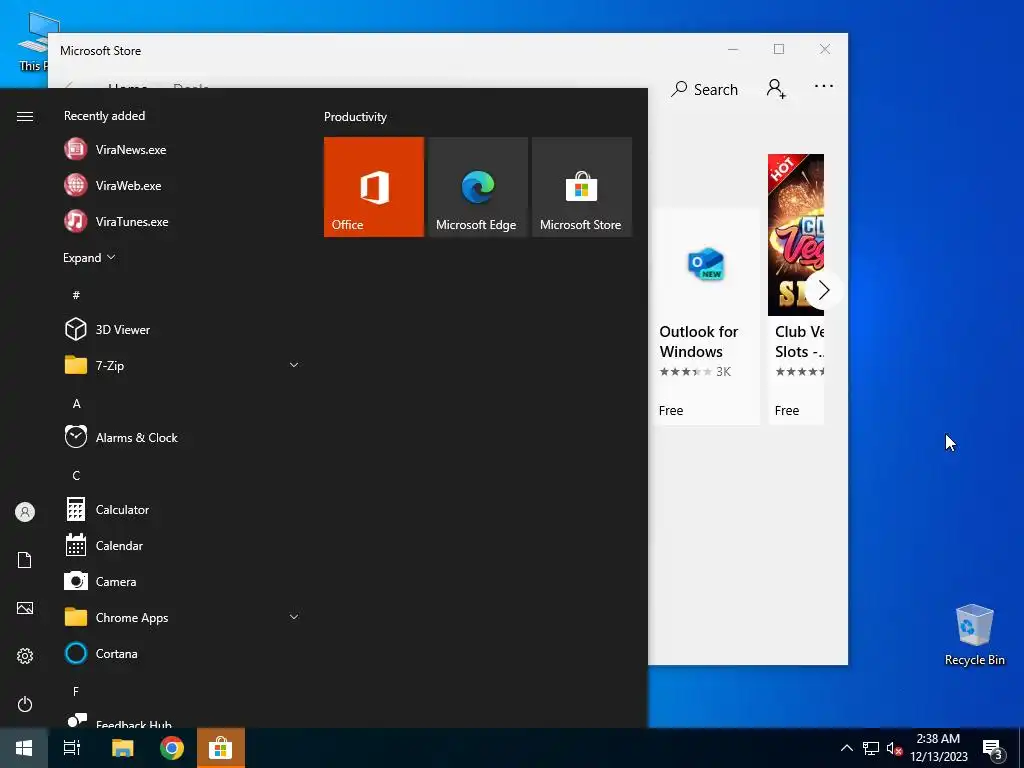Open File Explorer from taskbar
1024x768 pixels.
tap(122, 748)
